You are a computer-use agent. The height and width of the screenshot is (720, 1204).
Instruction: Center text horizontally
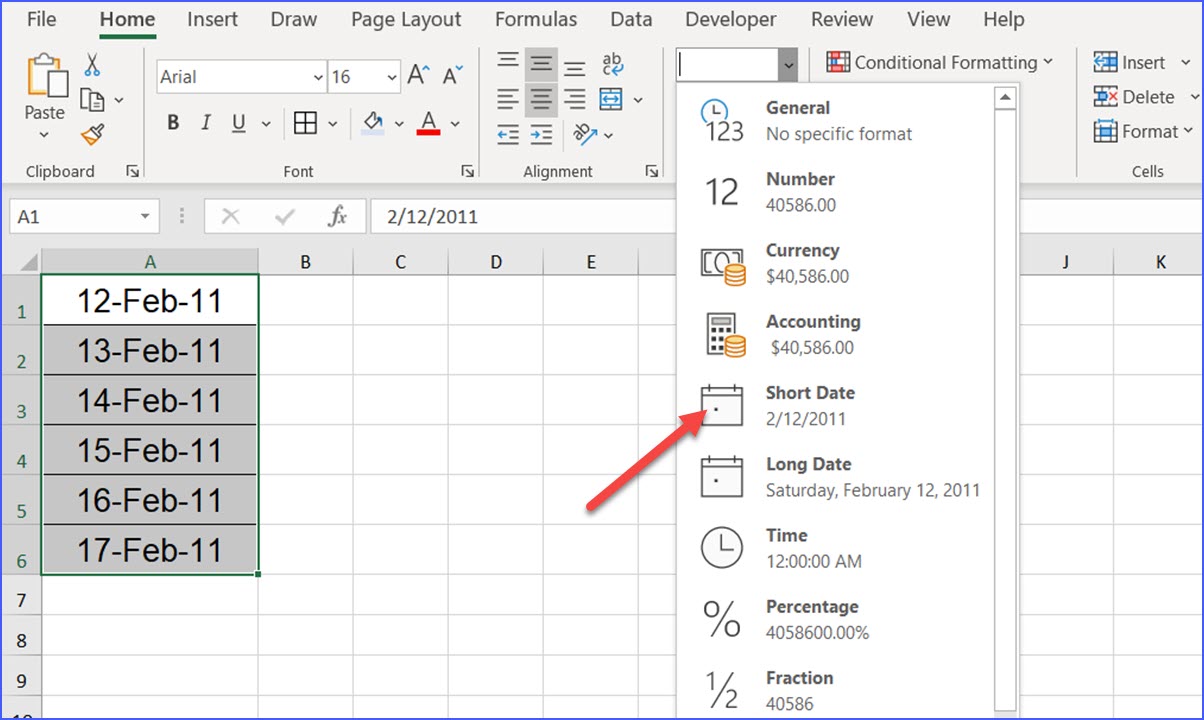point(541,99)
